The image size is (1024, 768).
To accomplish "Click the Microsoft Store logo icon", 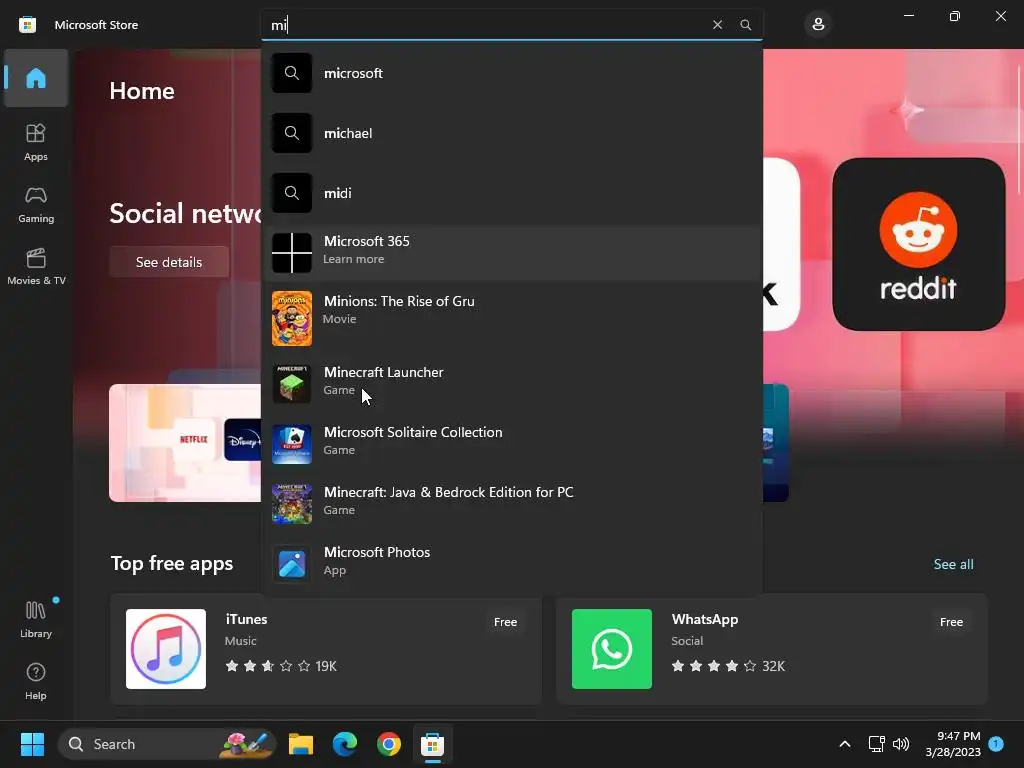I will (x=27, y=25).
